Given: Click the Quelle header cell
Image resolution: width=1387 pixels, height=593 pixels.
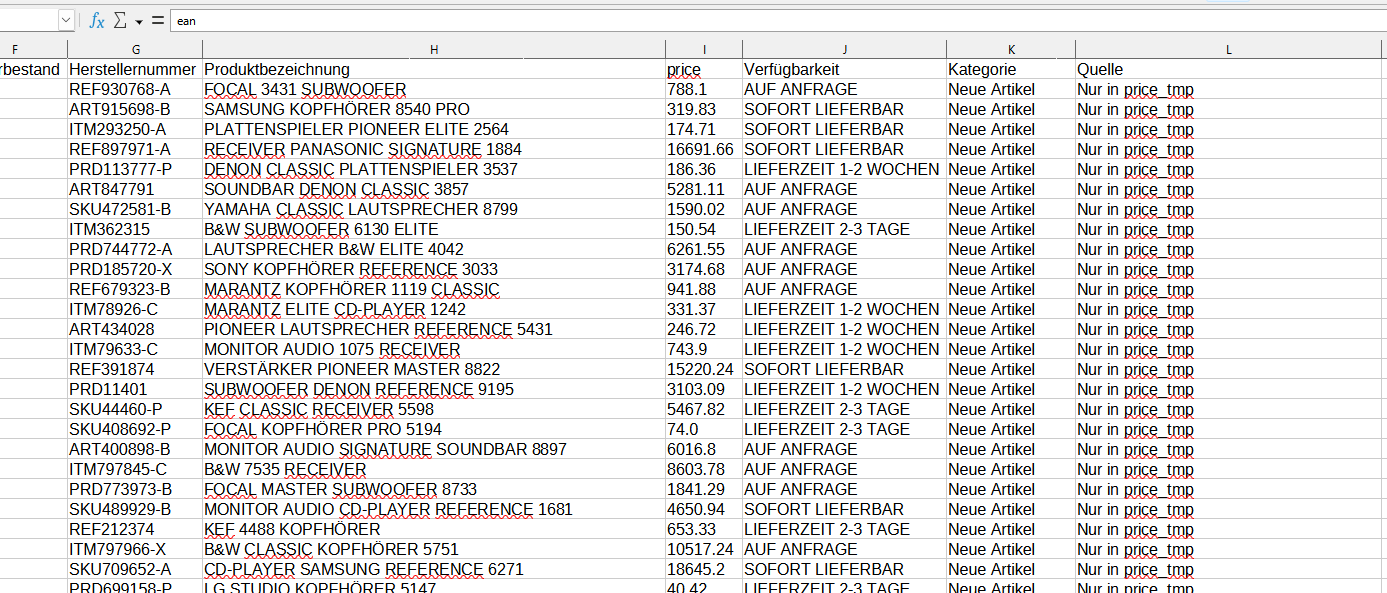Looking at the screenshot, I should (x=1100, y=70).
